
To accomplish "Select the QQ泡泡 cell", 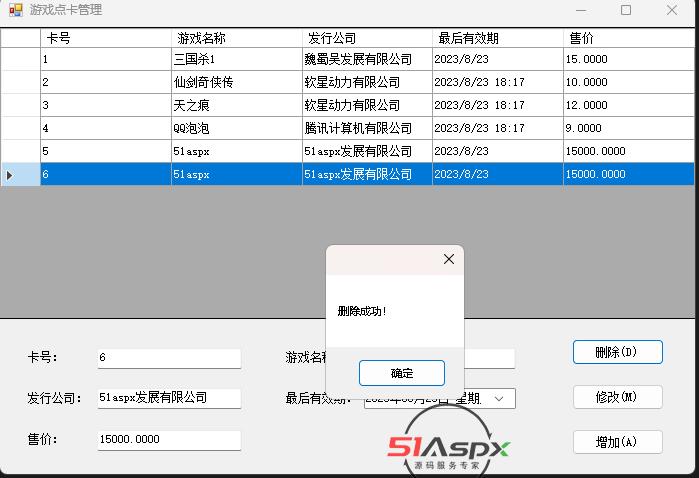I will tap(237, 128).
